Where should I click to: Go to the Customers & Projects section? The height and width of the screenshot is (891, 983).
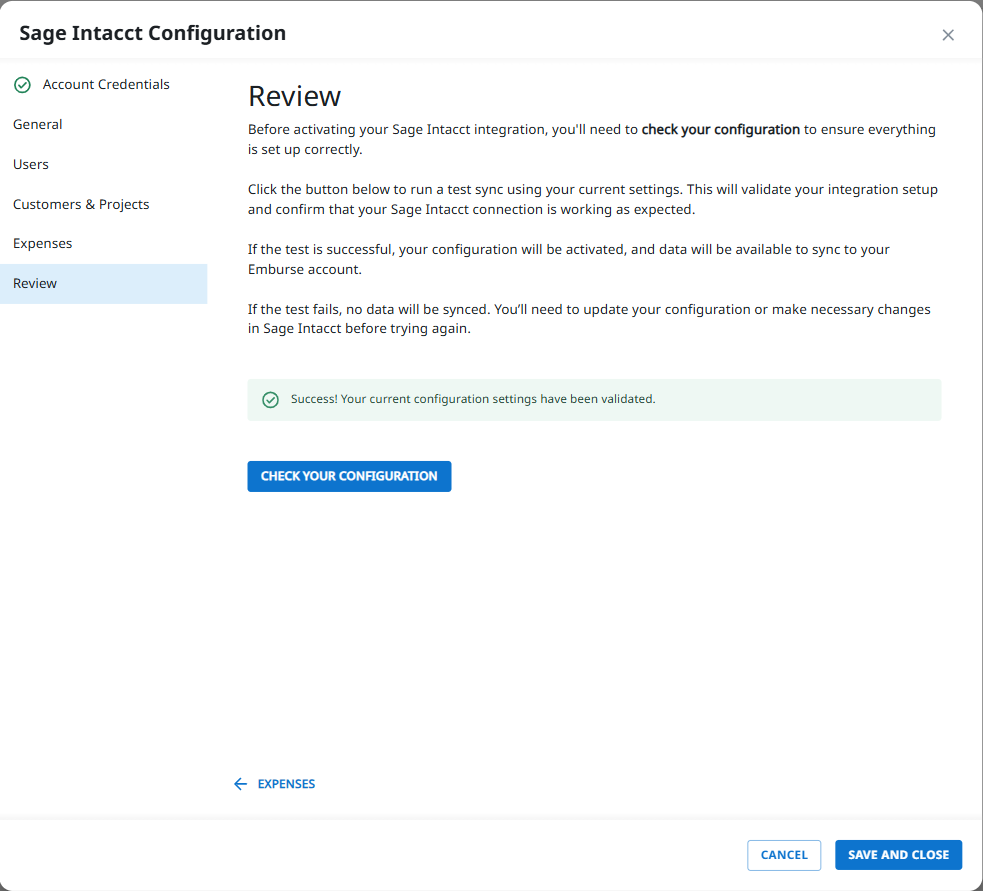pos(81,204)
